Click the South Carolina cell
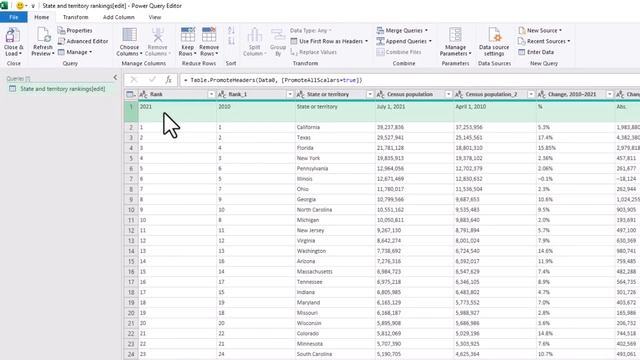640x360 pixels. (335, 354)
